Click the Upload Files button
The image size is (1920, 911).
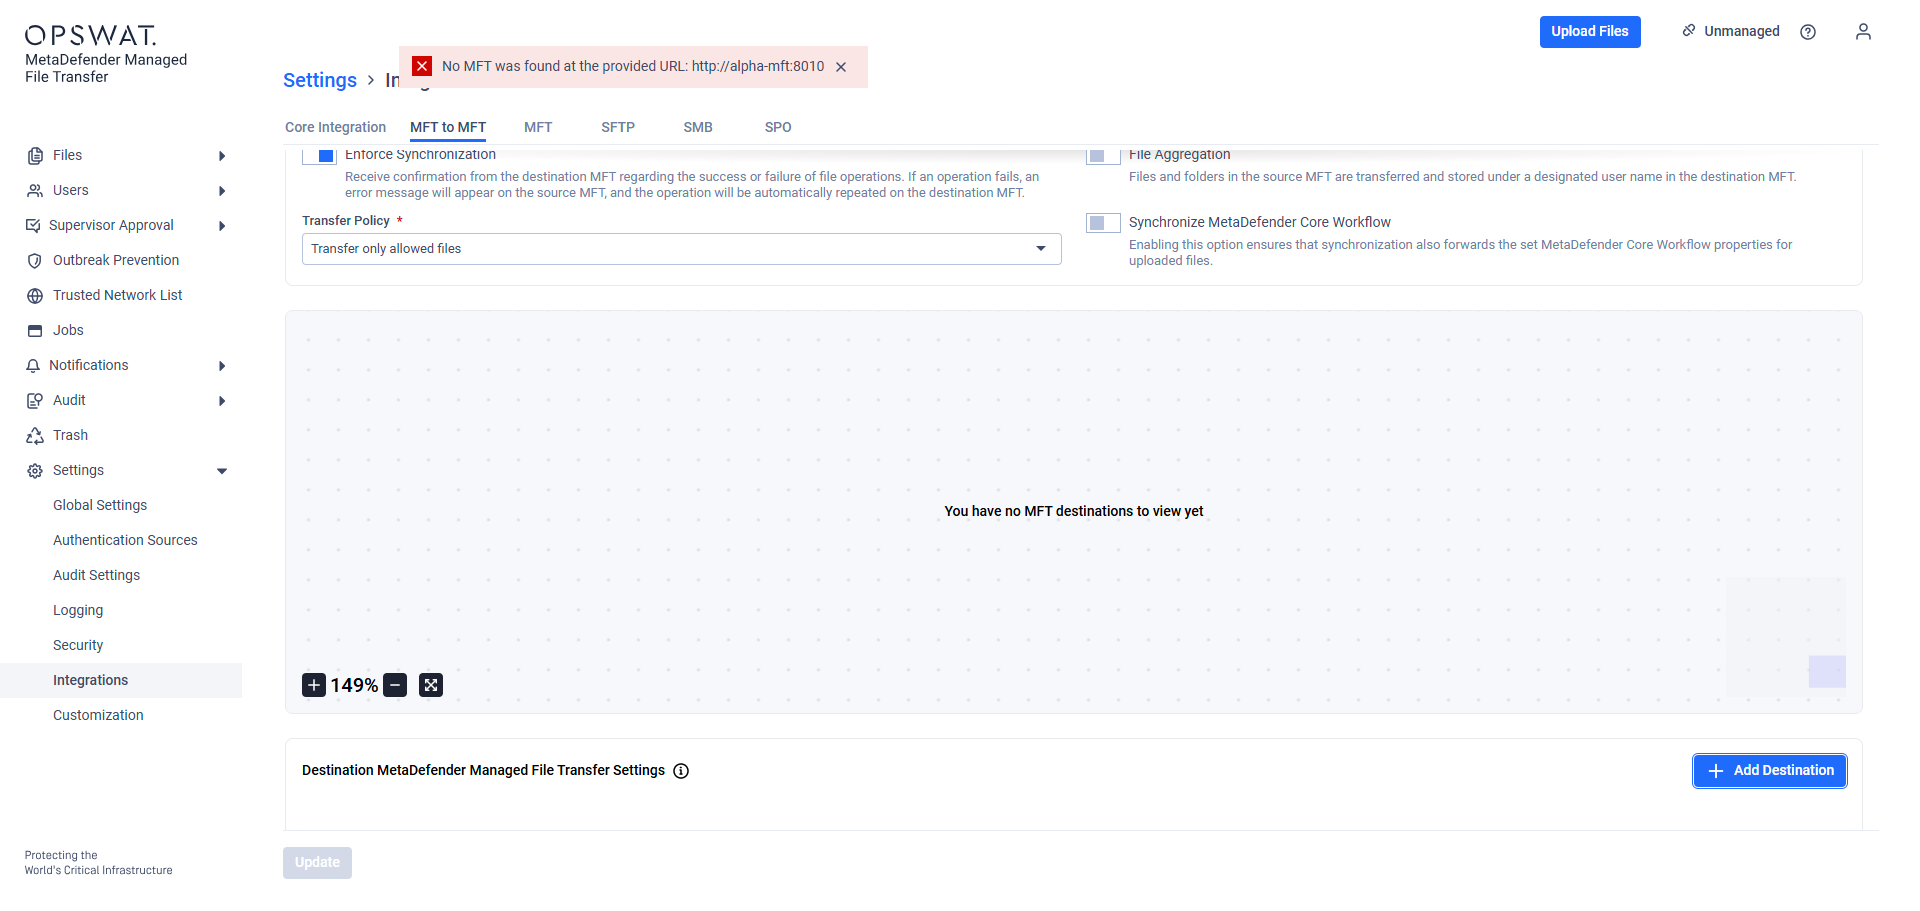point(1590,32)
